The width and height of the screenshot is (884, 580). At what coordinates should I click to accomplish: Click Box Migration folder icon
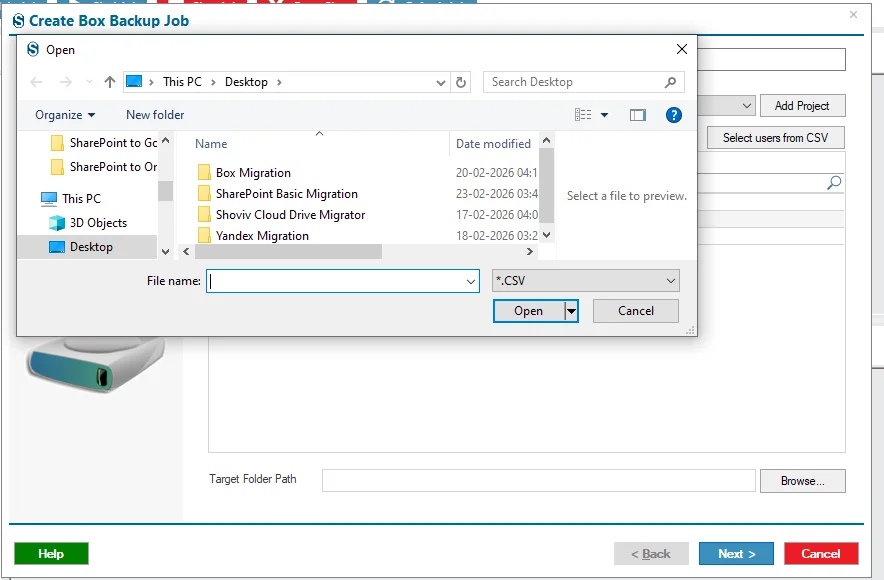tap(204, 172)
